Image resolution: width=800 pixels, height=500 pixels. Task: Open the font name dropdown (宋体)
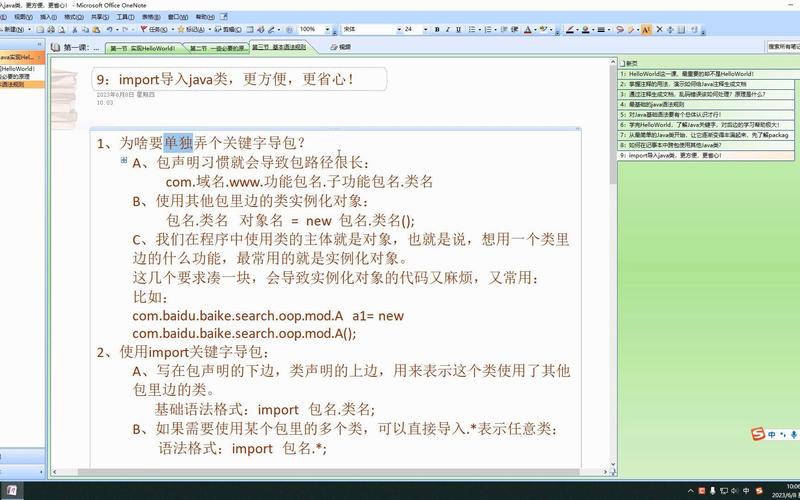(x=398, y=29)
